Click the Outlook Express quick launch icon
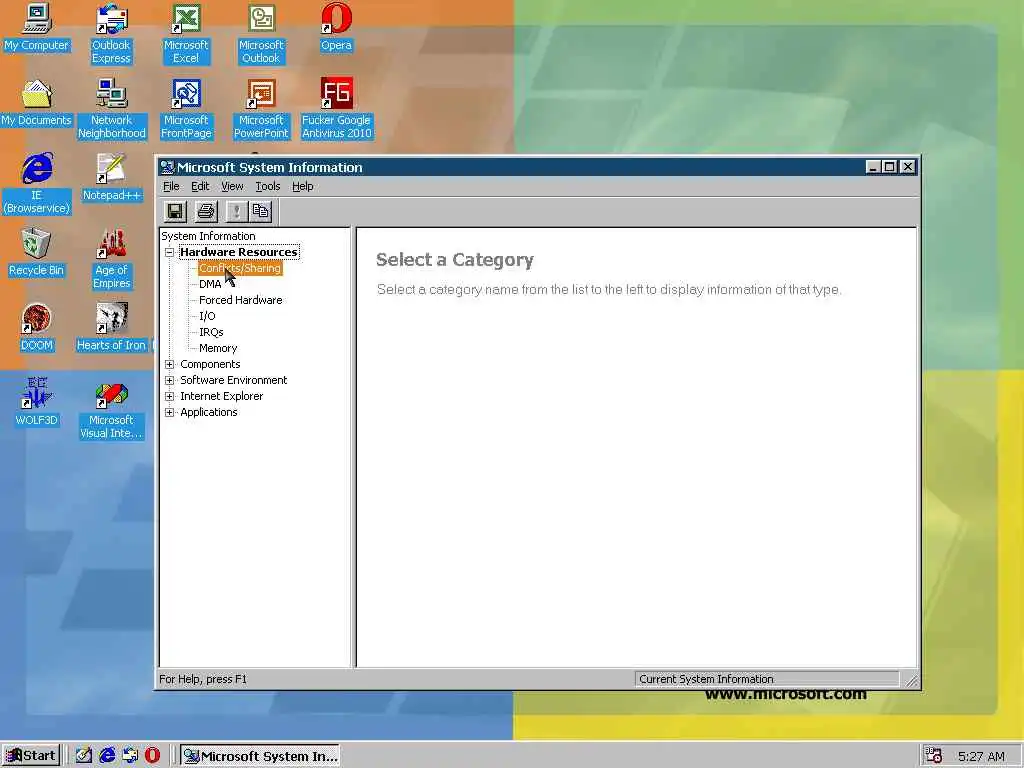This screenshot has width=1024, height=768. 130,756
